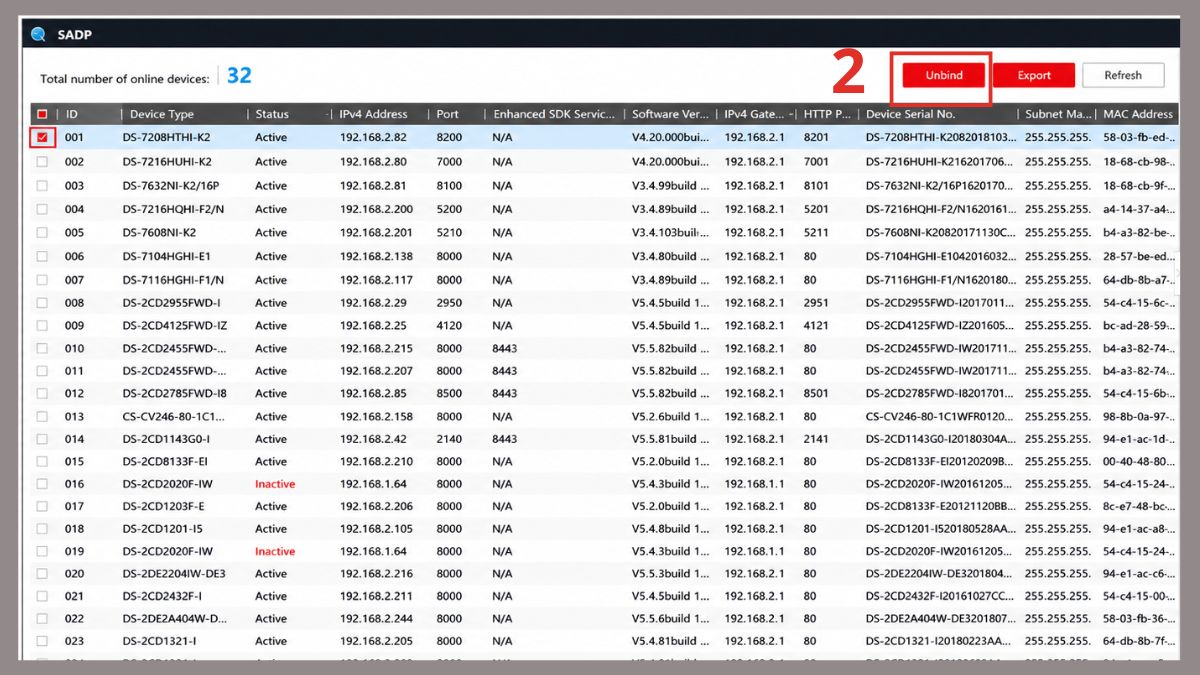Click the Inactive status in row 019
This screenshot has height=675, width=1200.
point(275,552)
